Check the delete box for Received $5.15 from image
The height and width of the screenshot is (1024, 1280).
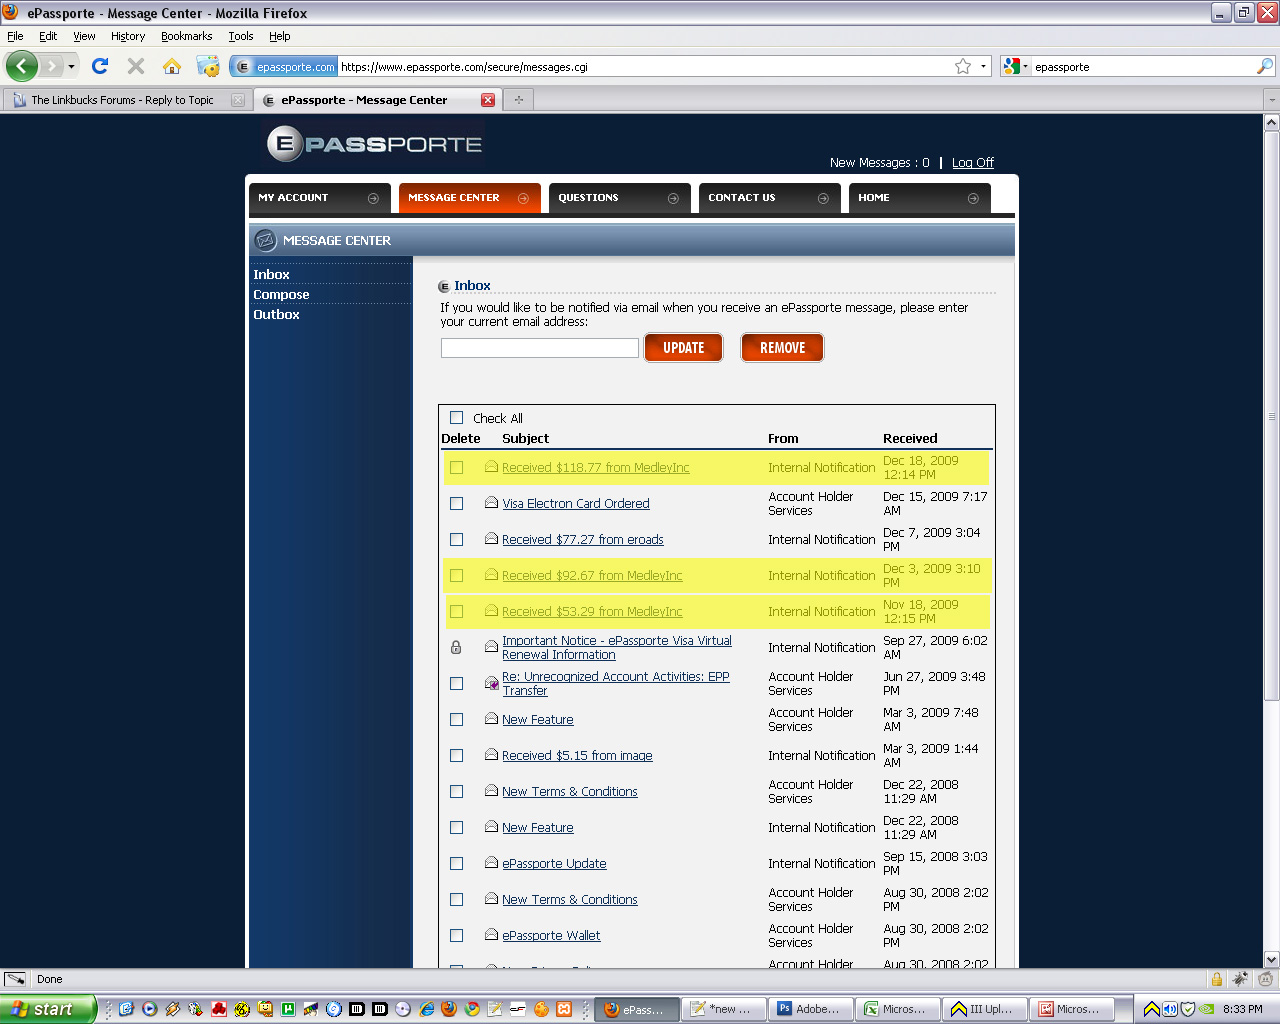coord(457,755)
